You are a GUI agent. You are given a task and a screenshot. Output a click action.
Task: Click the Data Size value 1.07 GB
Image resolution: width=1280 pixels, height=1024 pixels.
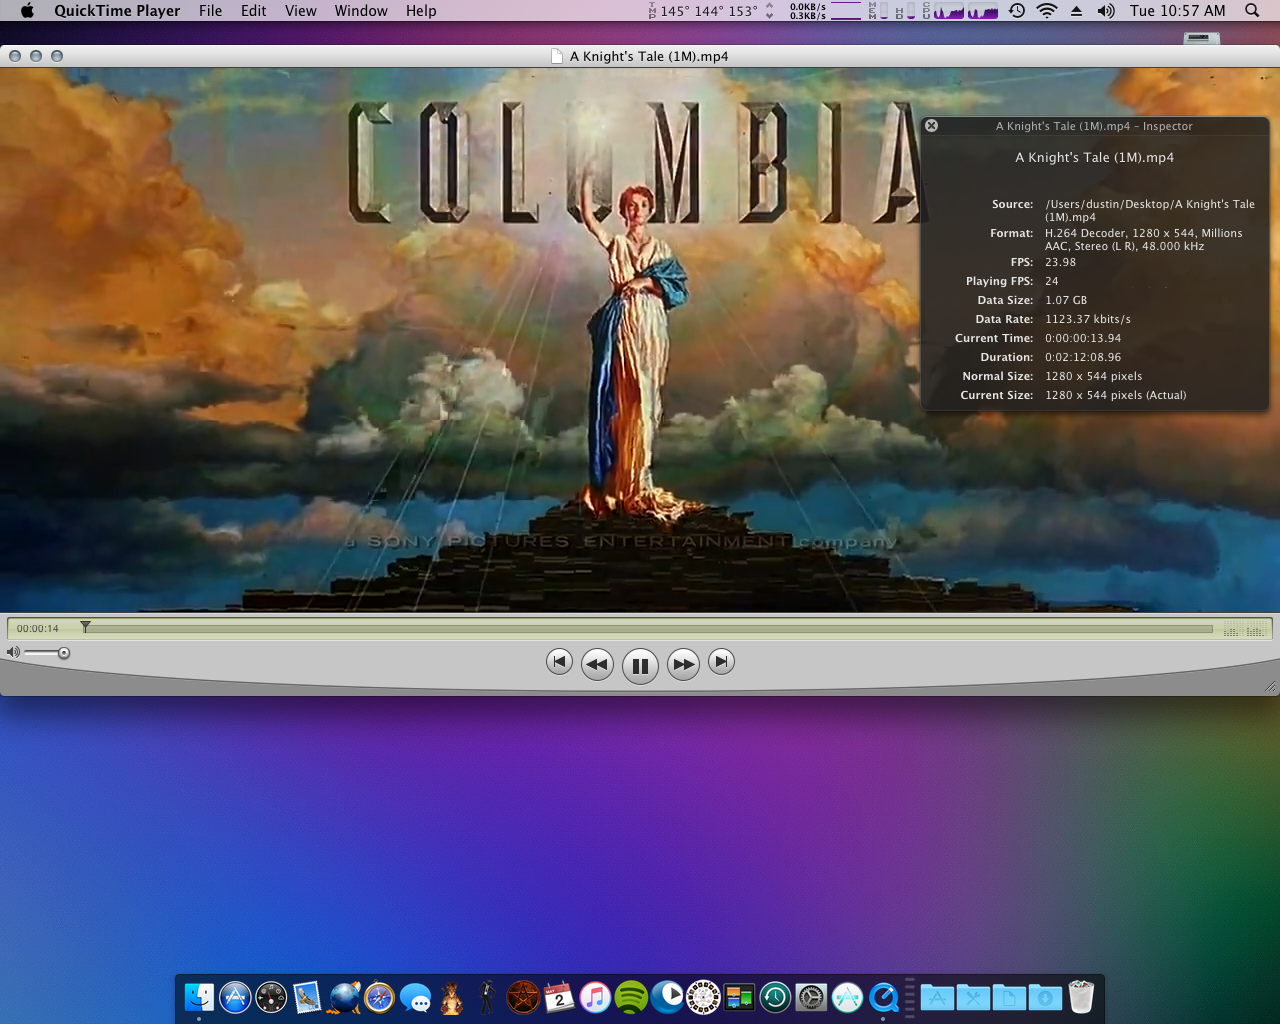(1066, 300)
